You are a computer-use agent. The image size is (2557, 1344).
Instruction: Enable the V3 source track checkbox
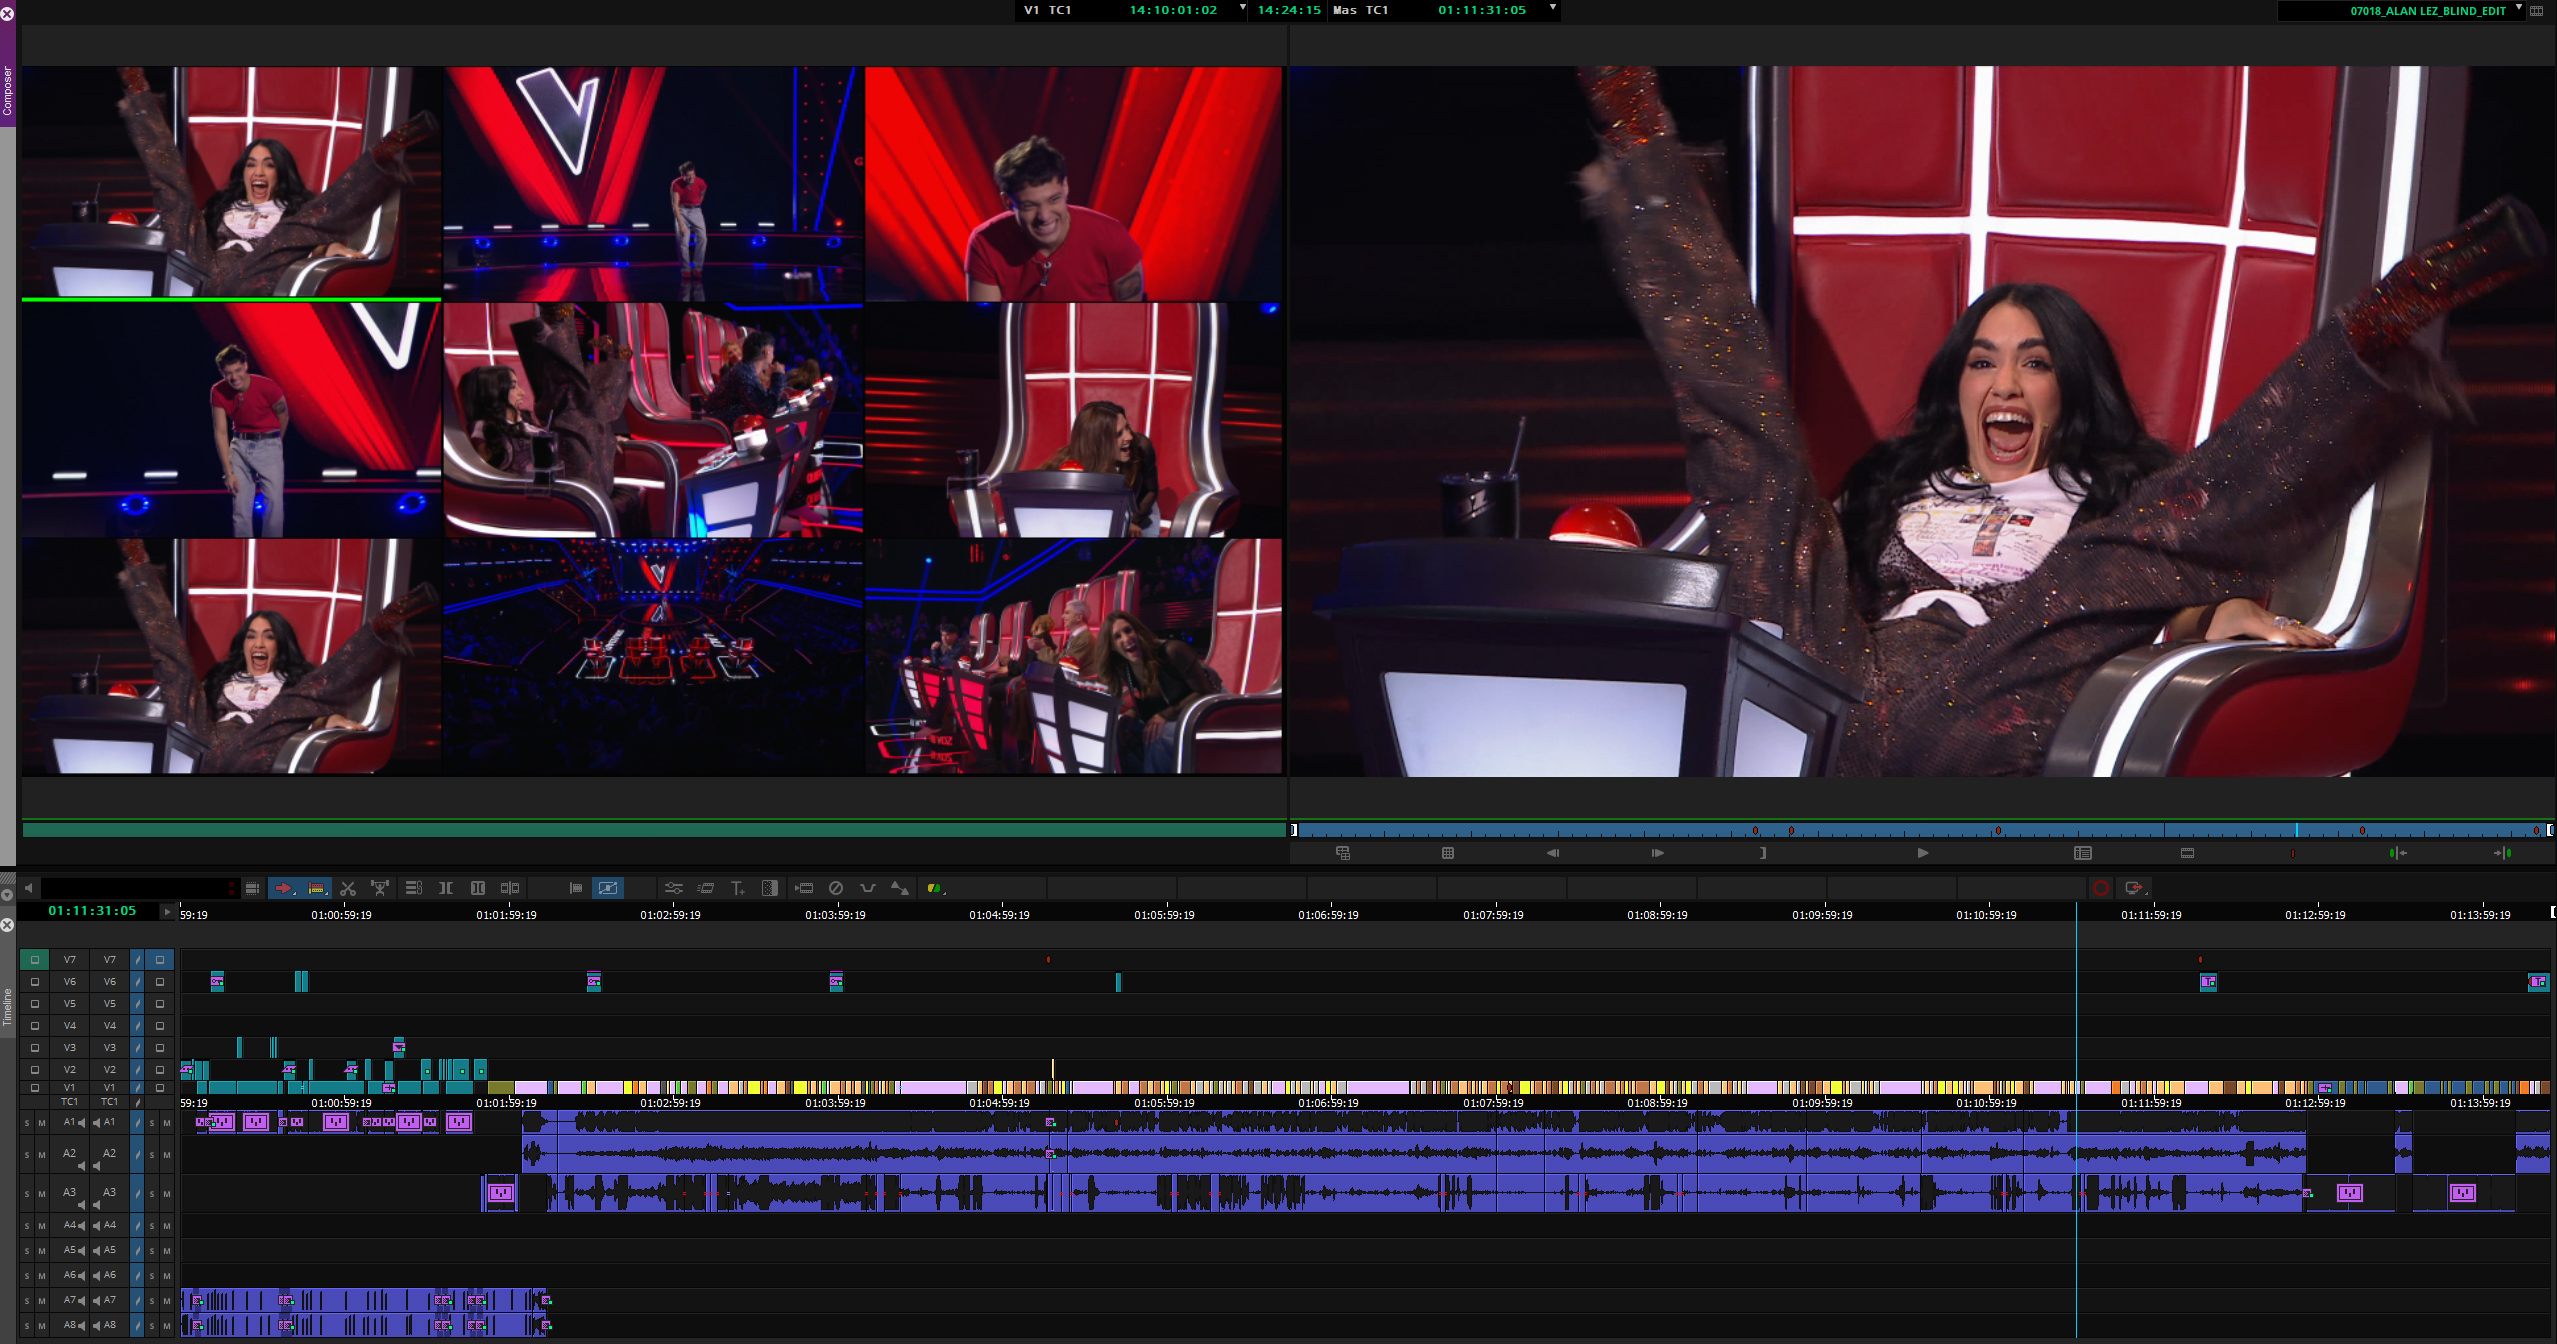[x=35, y=1048]
